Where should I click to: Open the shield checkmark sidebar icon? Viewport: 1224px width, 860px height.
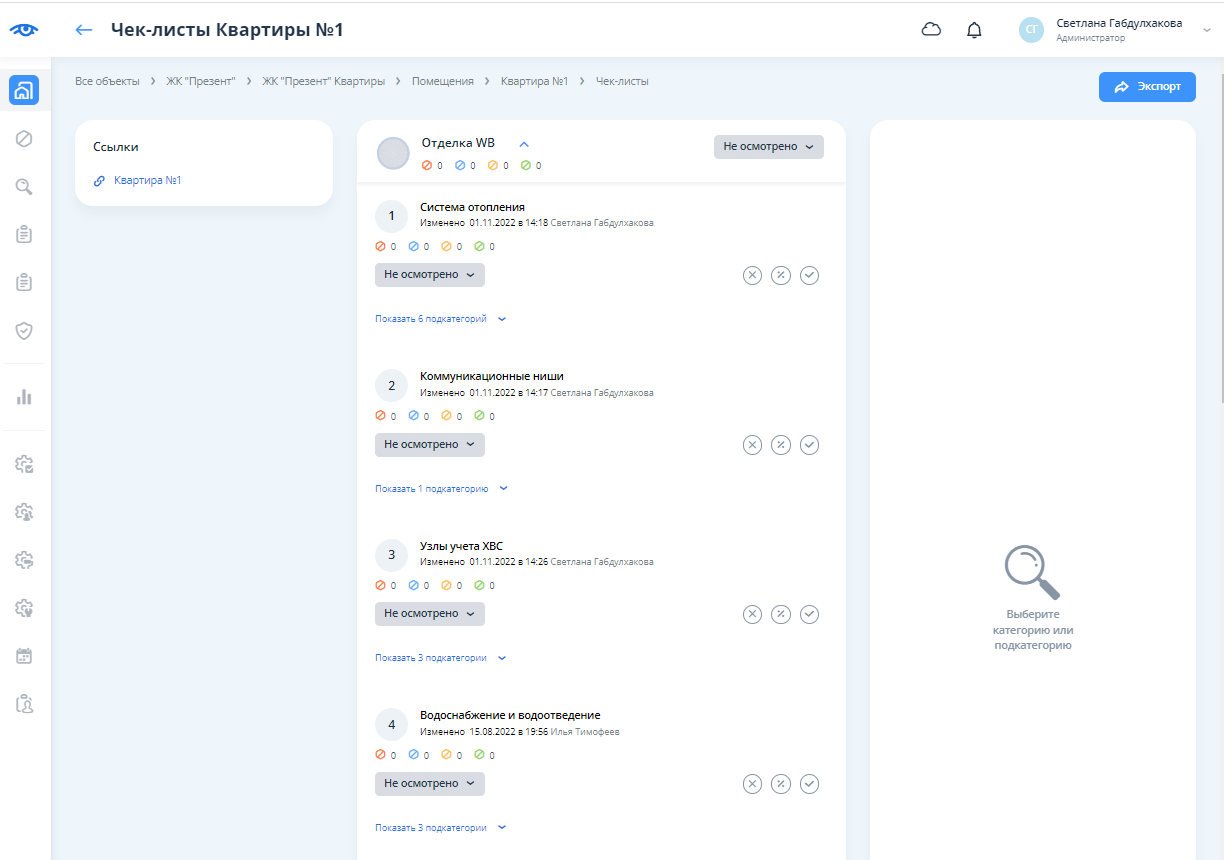tap(25, 330)
